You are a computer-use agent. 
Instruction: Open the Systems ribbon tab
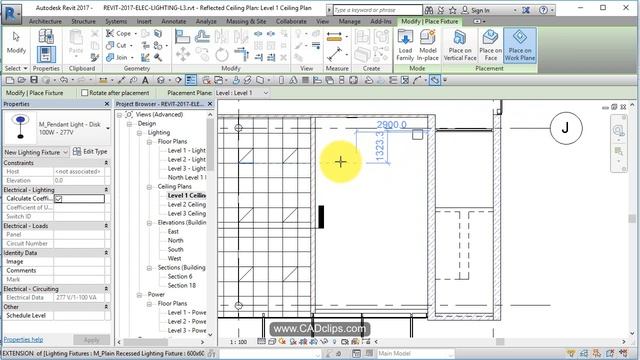click(x=116, y=21)
